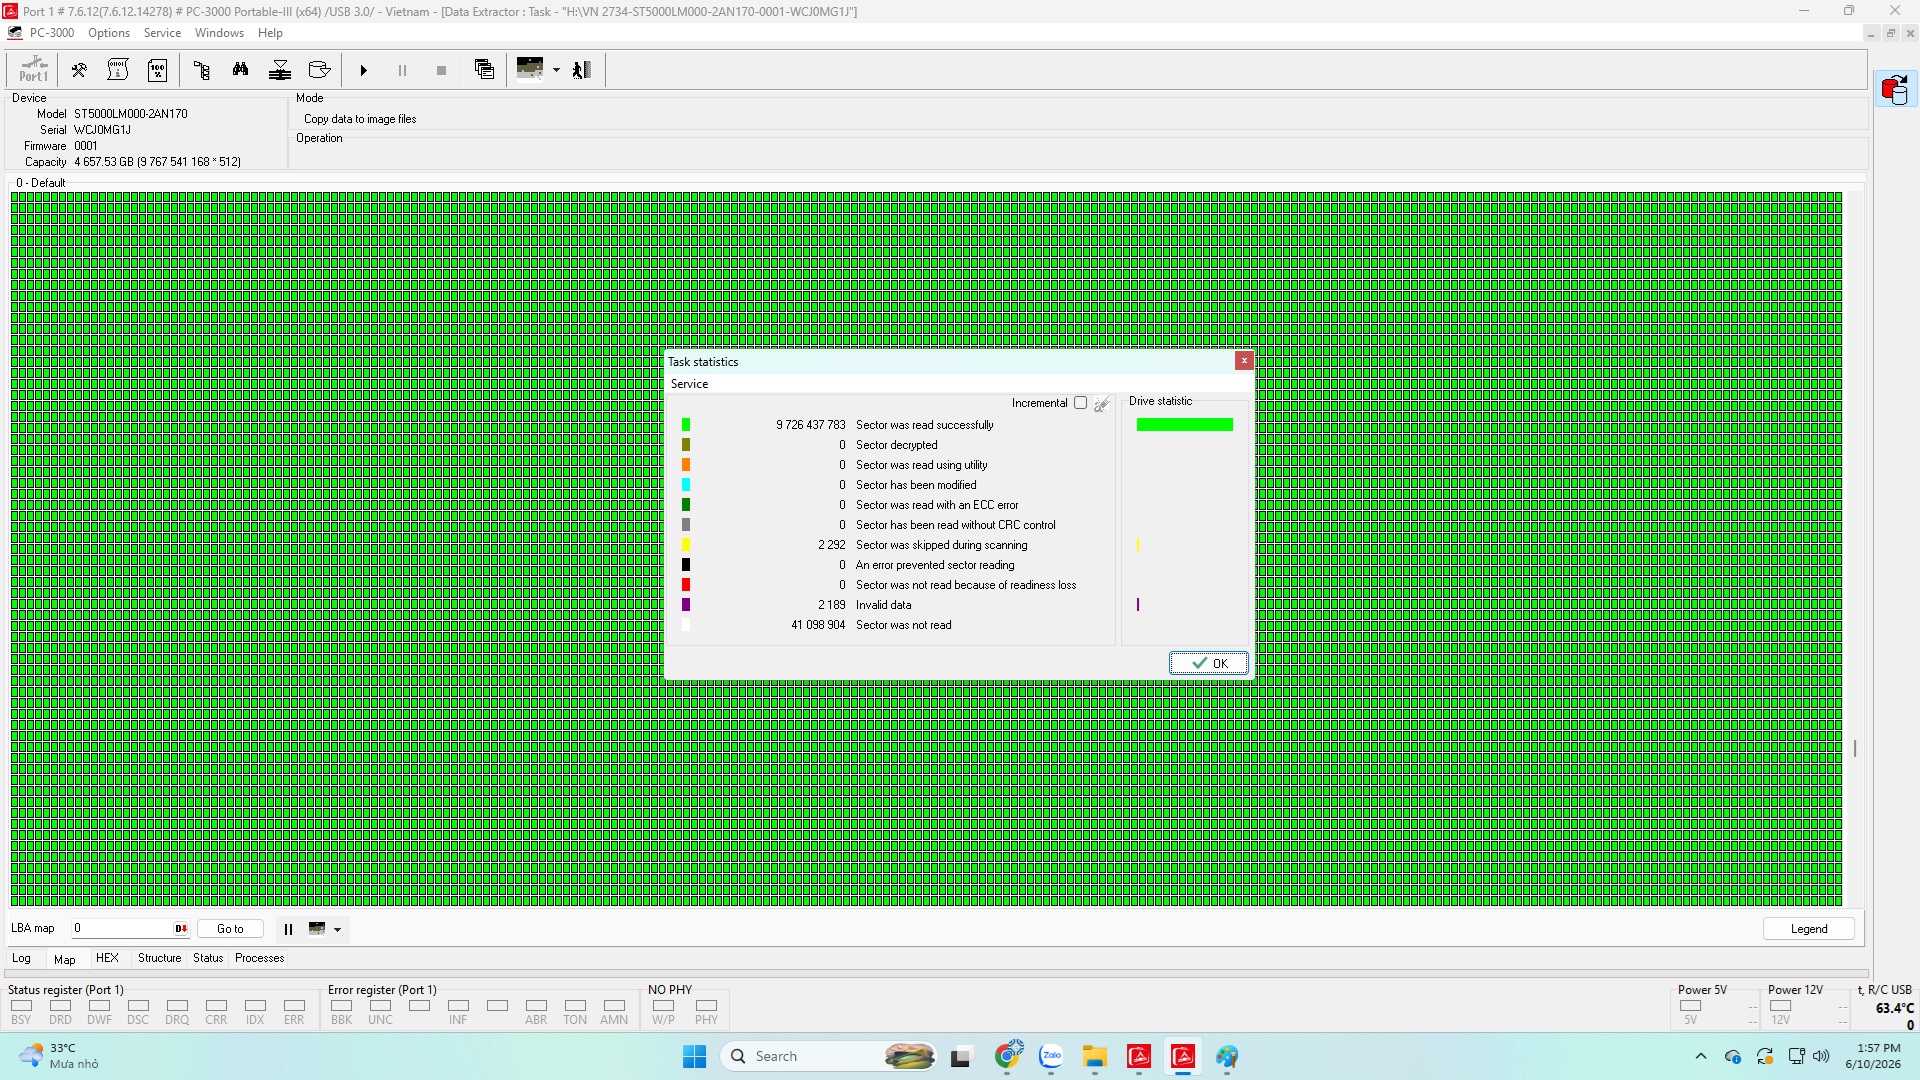This screenshot has height=1080, width=1920.
Task: Open the crossed tools utilities icon
Action: [x=79, y=70]
